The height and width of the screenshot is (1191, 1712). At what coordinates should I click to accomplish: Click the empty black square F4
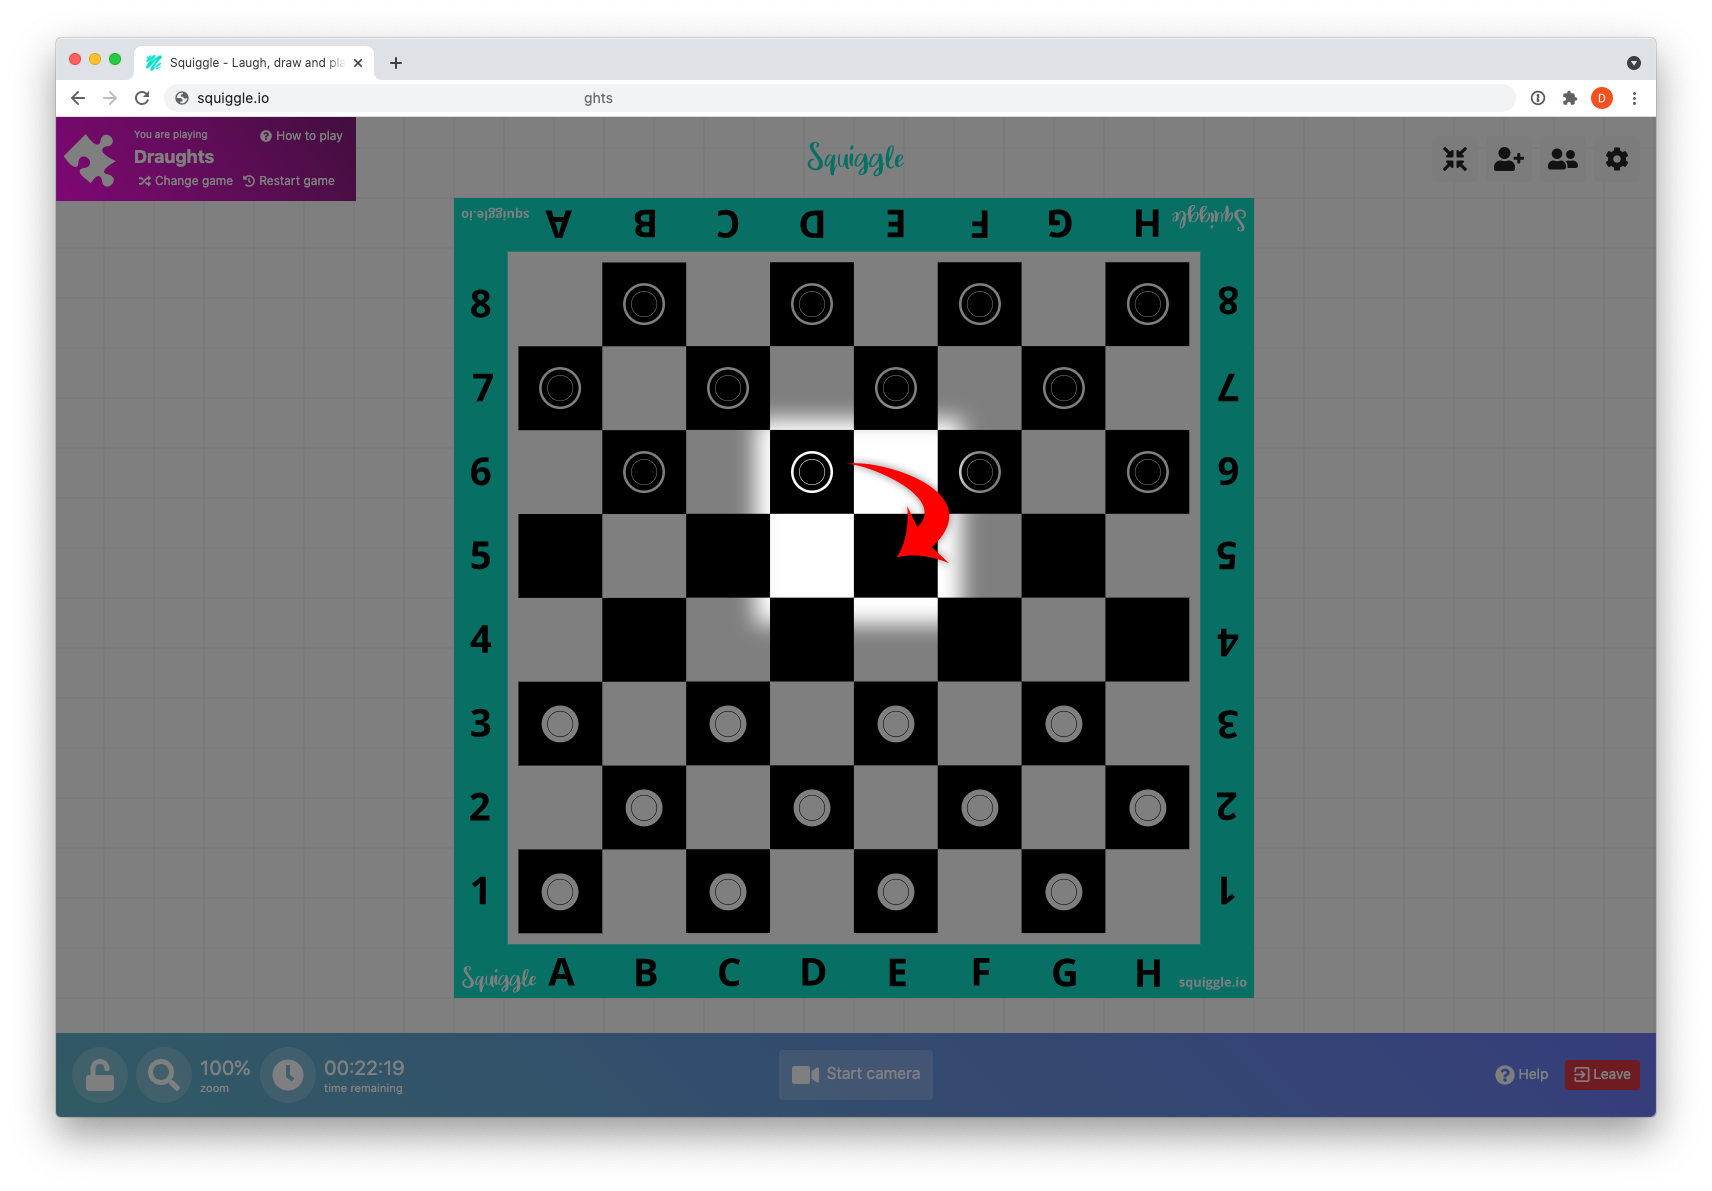[x=980, y=640]
